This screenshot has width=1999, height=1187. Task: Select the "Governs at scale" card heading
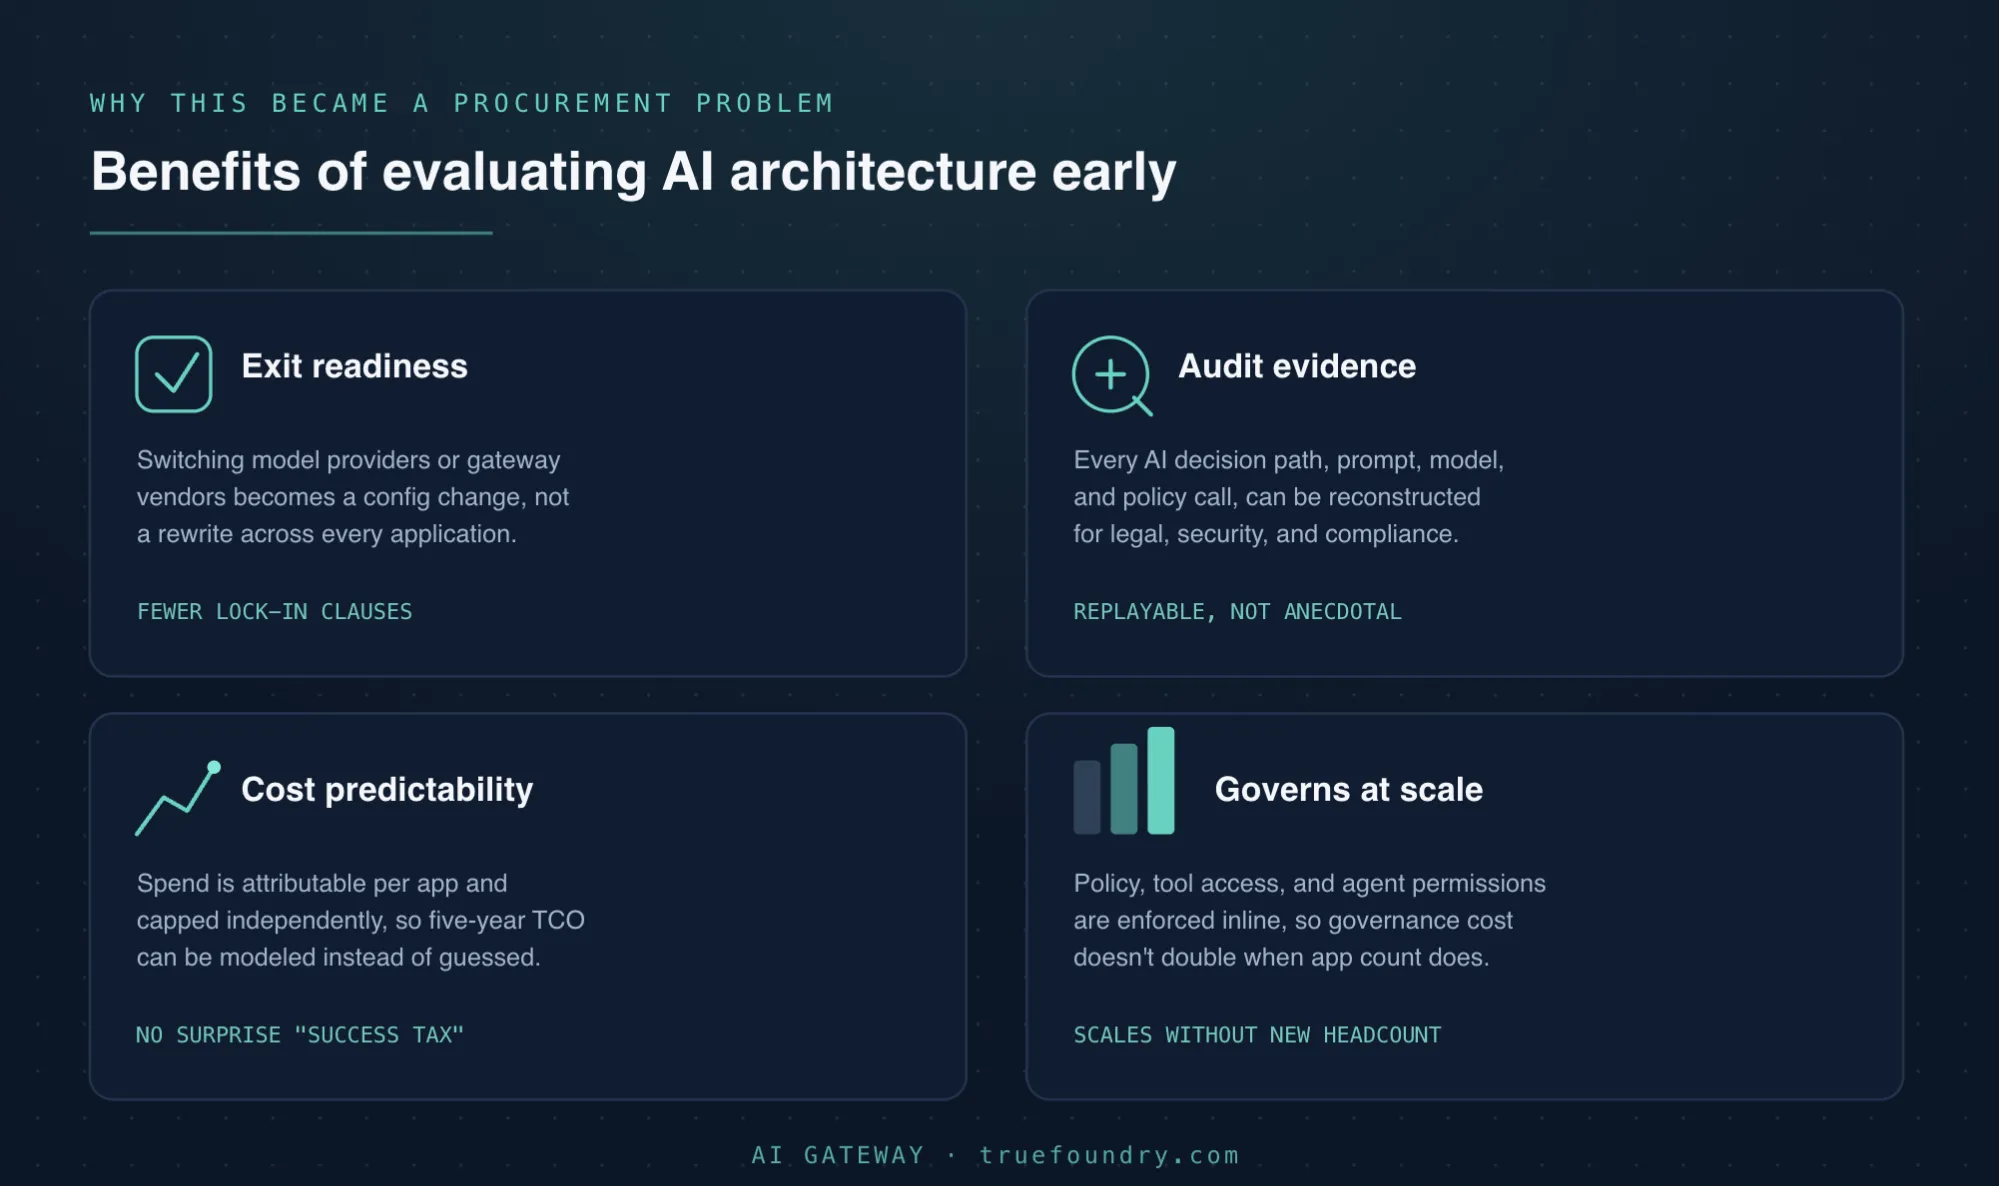pos(1348,790)
